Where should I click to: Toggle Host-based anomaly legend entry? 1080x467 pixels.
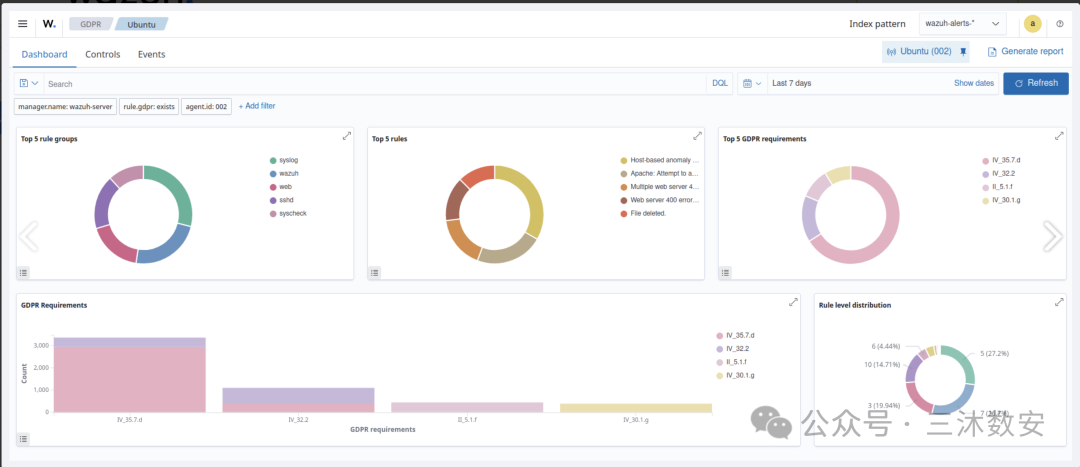661,160
